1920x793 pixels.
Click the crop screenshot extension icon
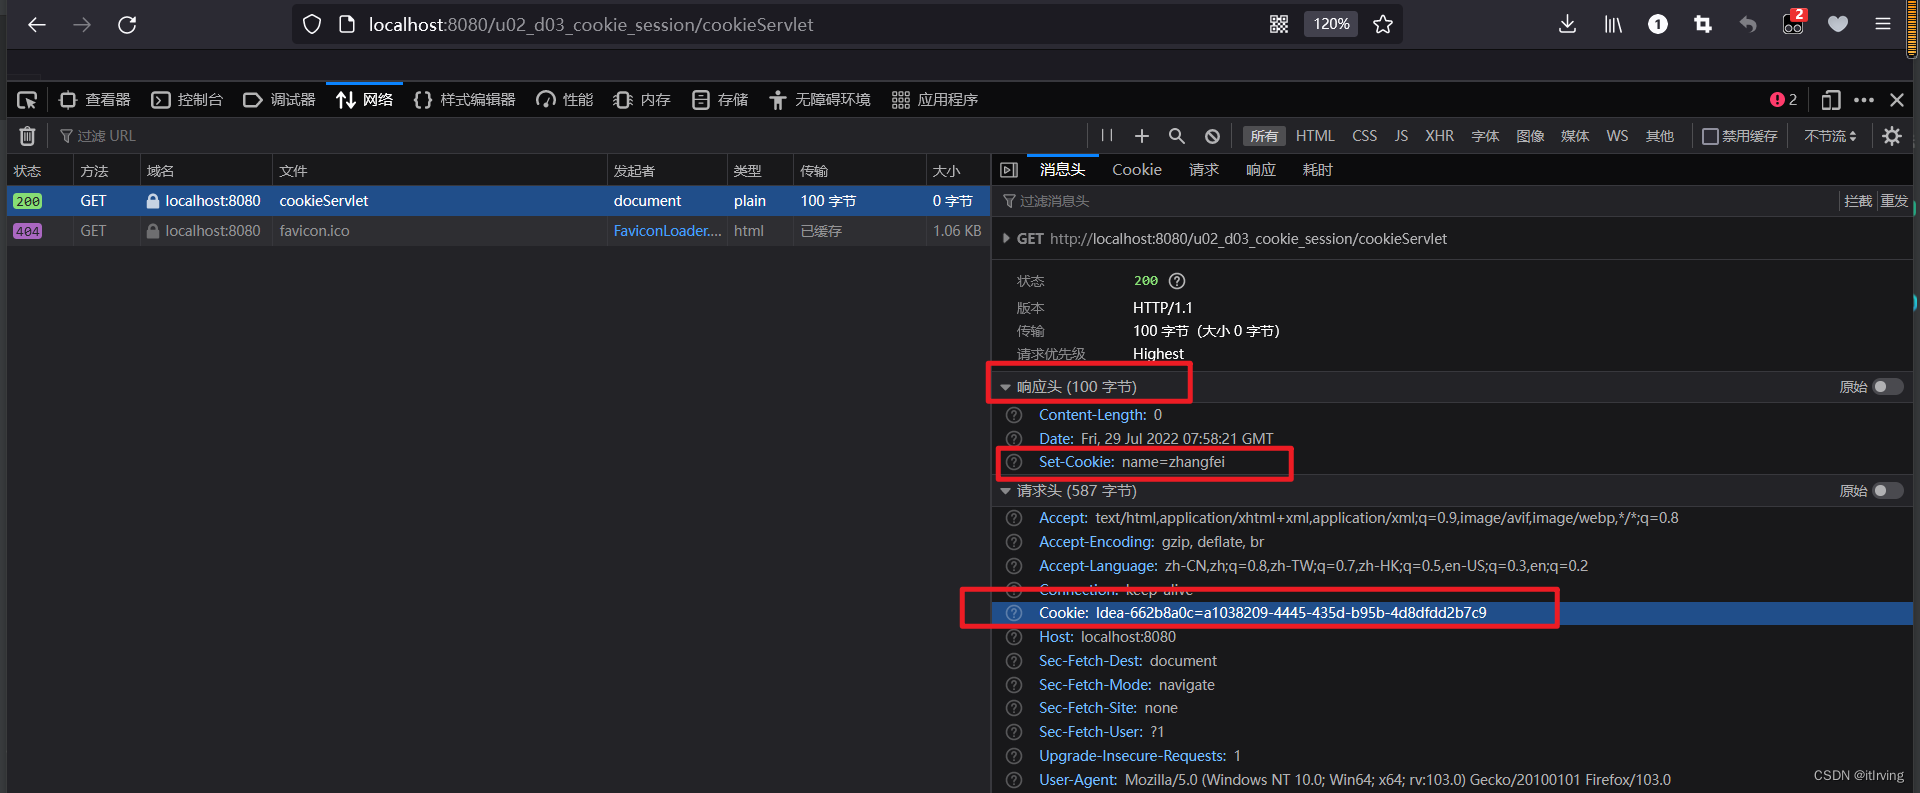coord(1703,24)
